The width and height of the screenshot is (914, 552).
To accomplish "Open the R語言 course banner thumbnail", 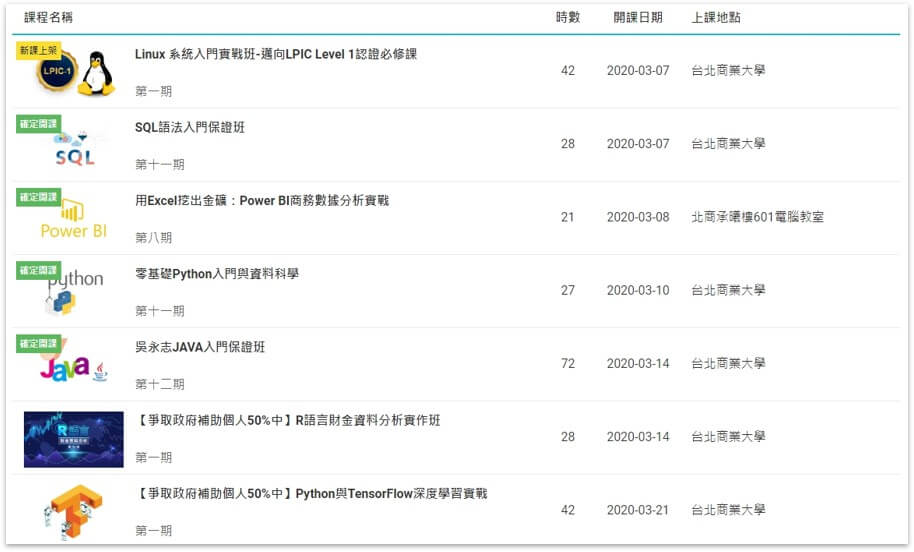I will pos(73,439).
